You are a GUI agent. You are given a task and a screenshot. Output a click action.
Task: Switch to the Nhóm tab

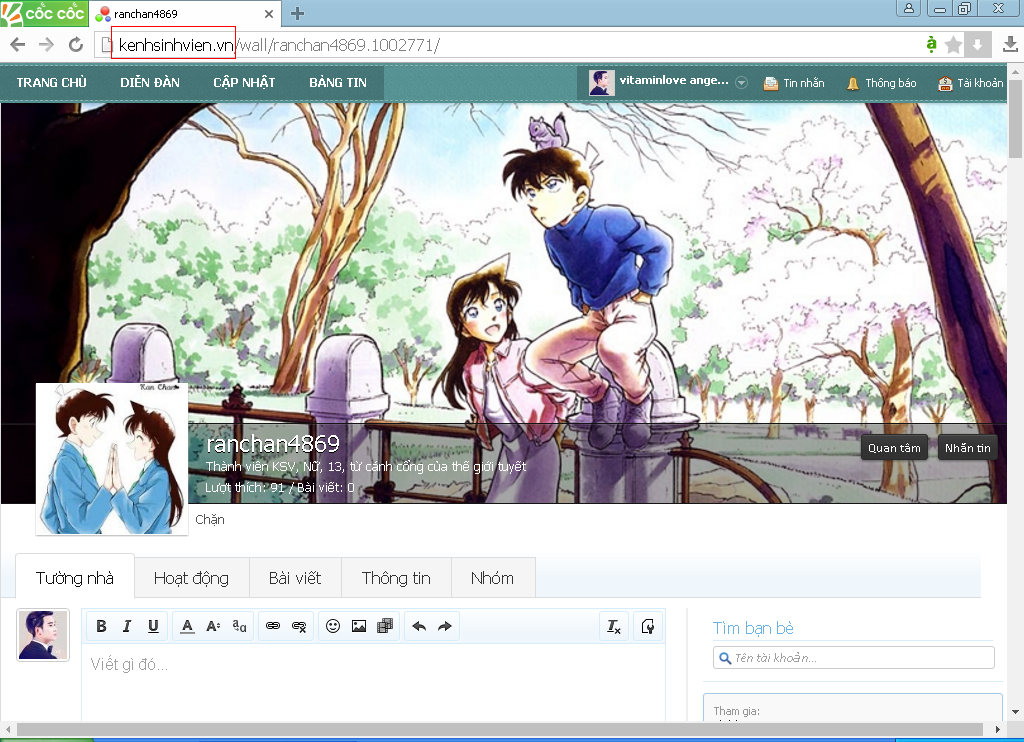pyautogui.click(x=492, y=578)
